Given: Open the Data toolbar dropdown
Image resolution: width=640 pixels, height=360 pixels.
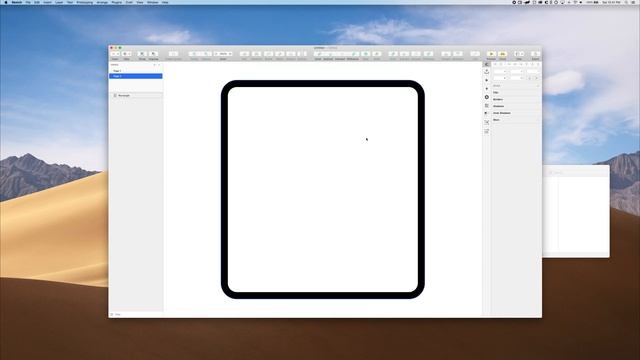Looking at the screenshot, I should coord(127,54).
